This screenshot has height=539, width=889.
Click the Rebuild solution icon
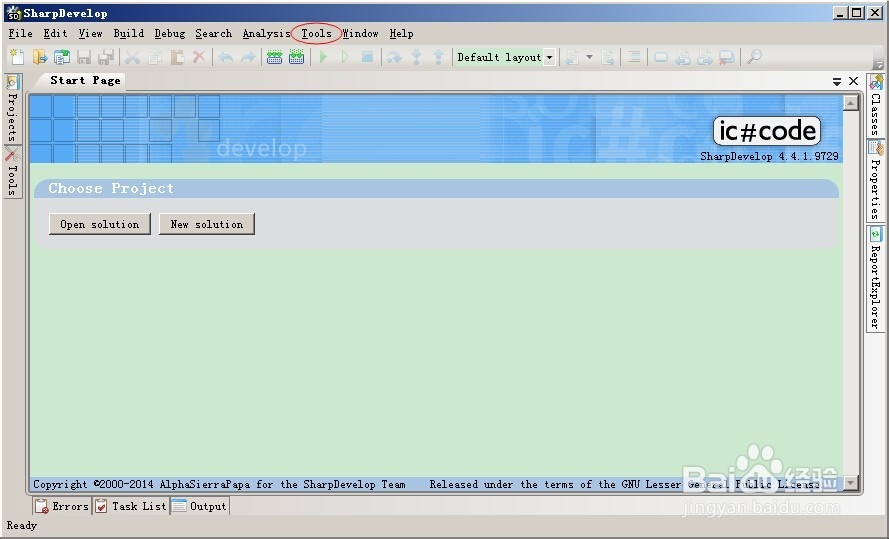point(297,57)
